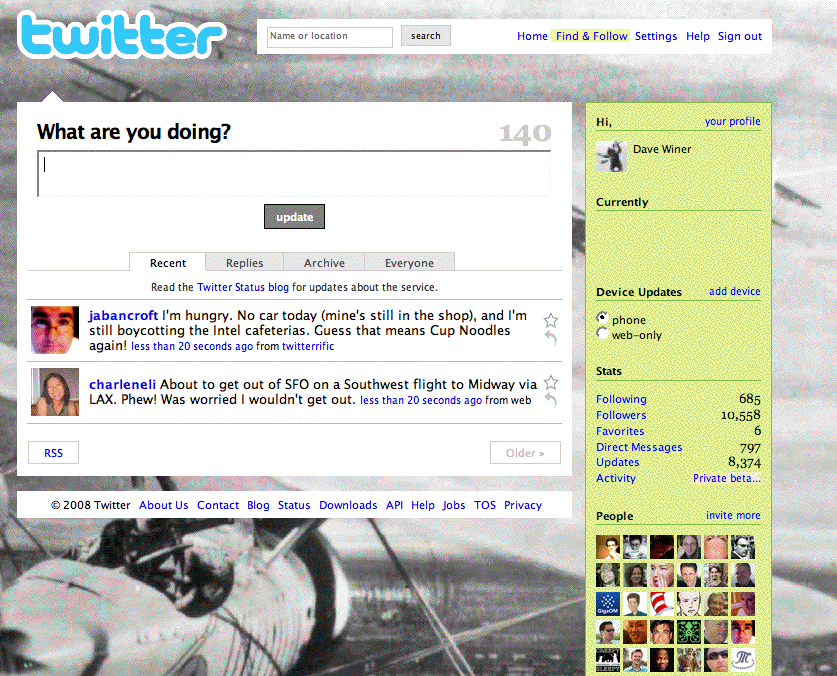Open jabancroft's profile picture
The height and width of the screenshot is (676, 837).
pos(55,330)
